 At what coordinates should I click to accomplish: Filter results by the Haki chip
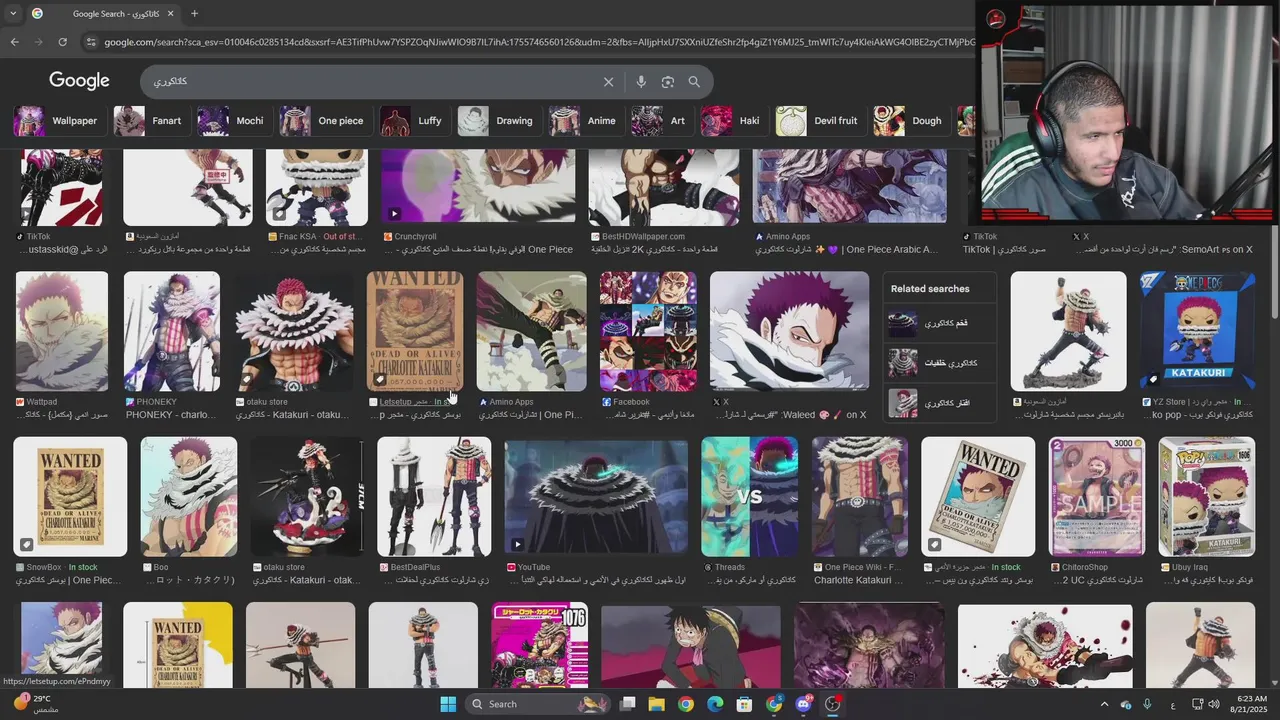point(731,121)
